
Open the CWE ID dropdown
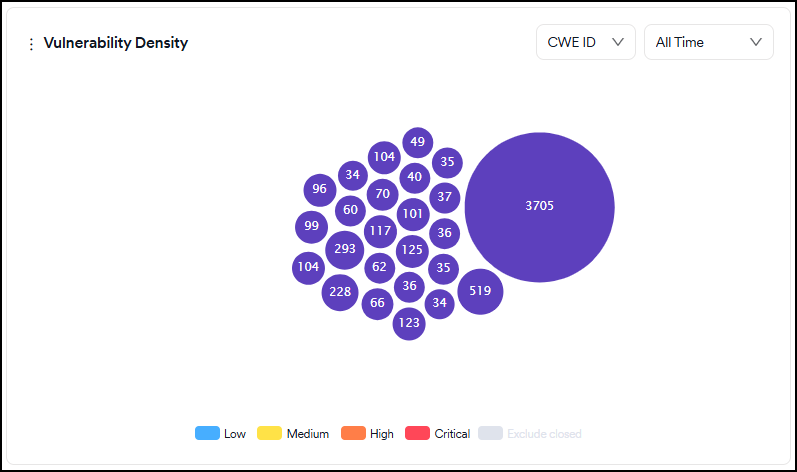point(585,42)
